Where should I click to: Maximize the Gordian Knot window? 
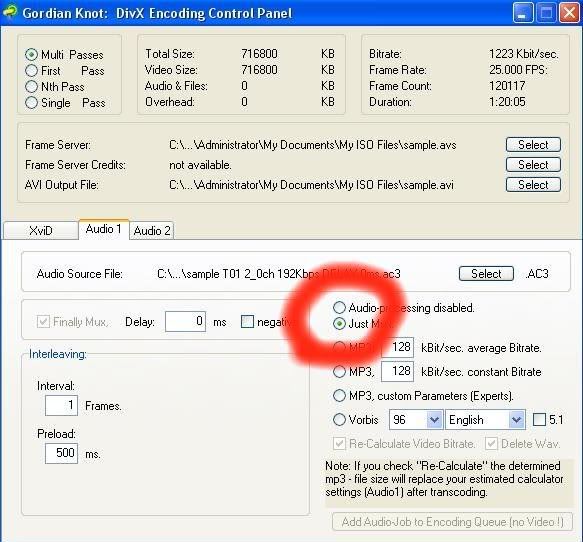[546, 13]
